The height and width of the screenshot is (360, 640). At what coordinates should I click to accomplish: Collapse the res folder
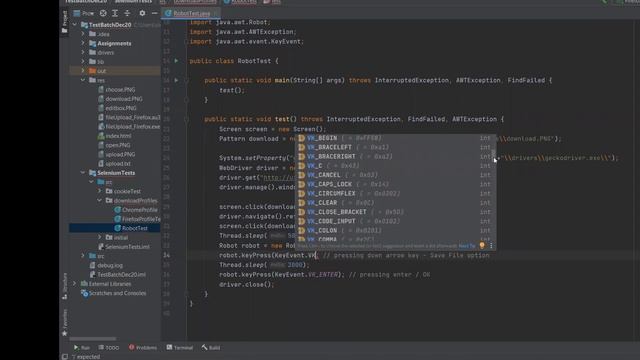83,80
